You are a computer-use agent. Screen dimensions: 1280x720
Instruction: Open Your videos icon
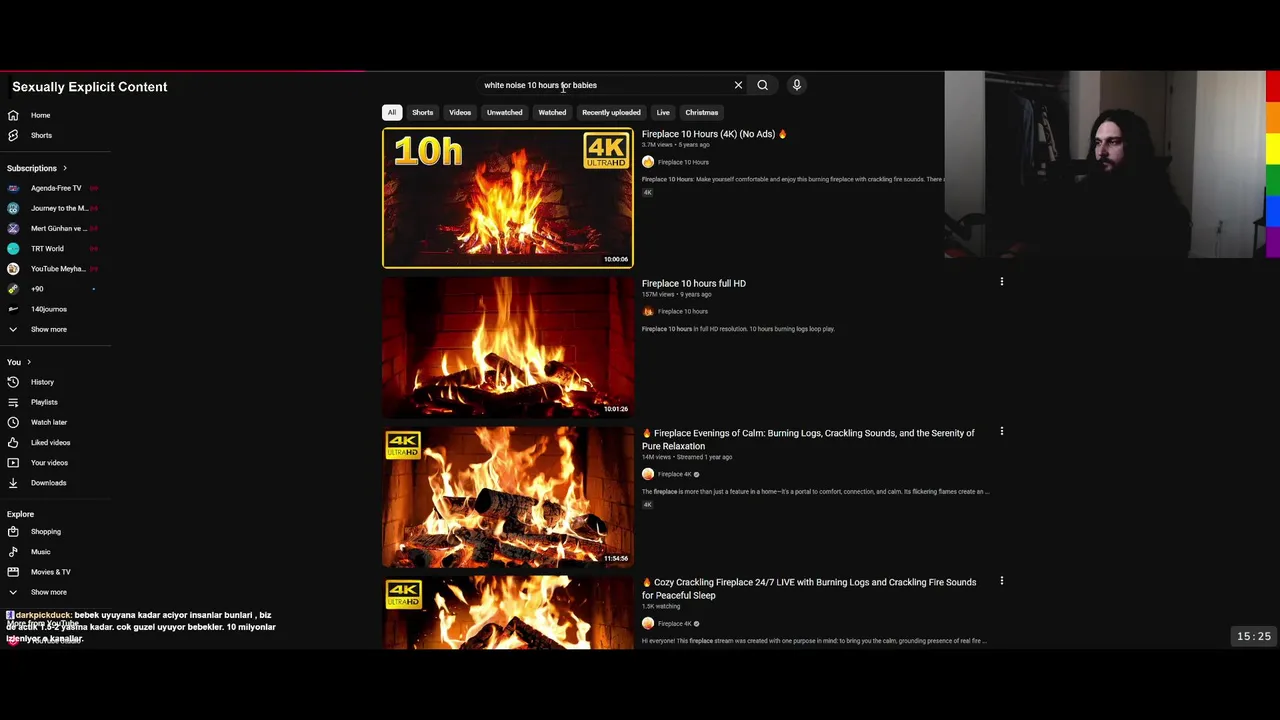point(13,462)
